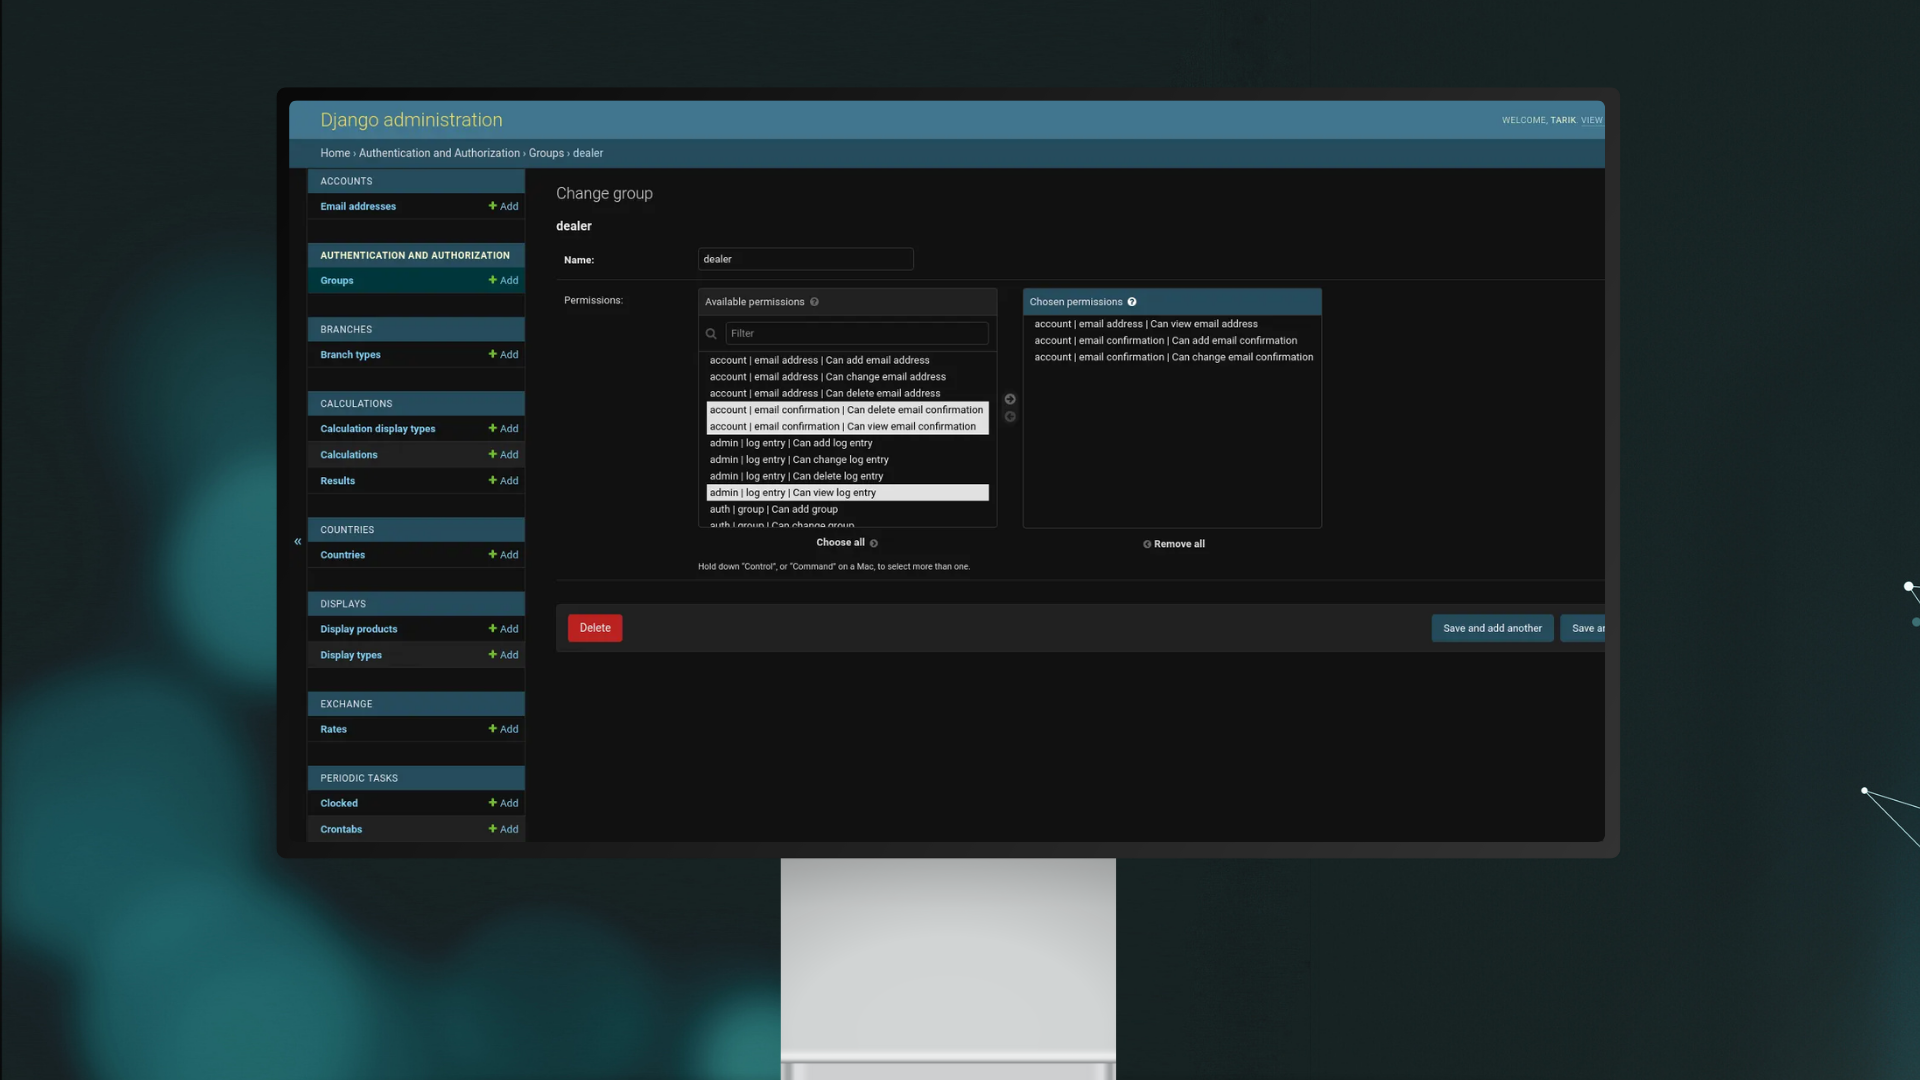This screenshot has height=1080, width=1920.
Task: Open Countries list
Action: click(343, 554)
